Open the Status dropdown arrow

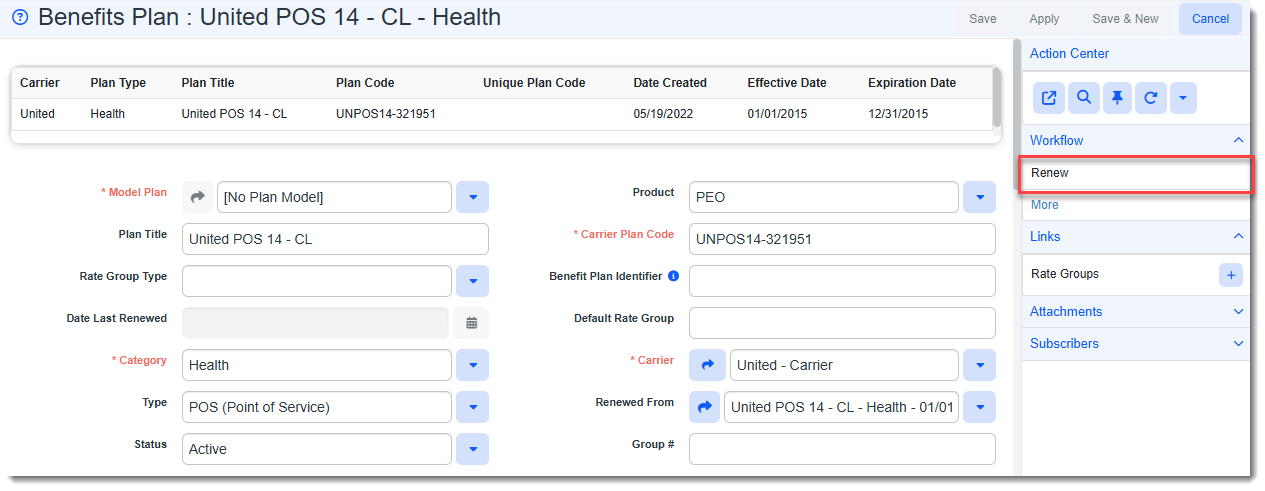point(472,449)
